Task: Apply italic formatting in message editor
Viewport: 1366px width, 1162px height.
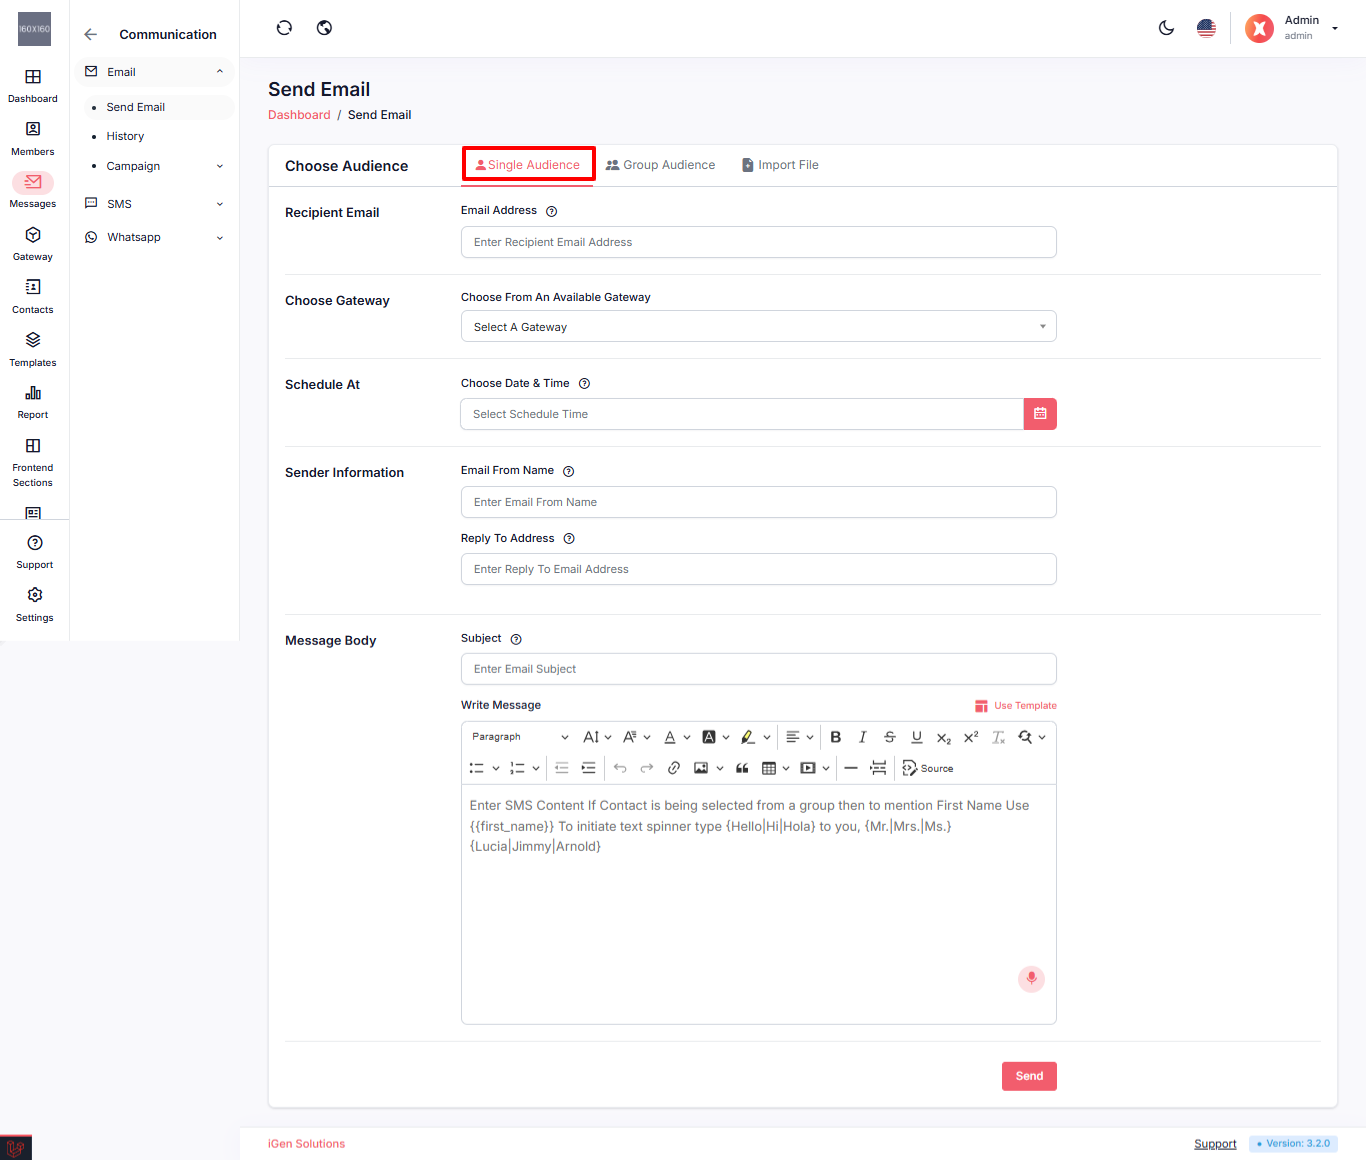Action: point(862,737)
